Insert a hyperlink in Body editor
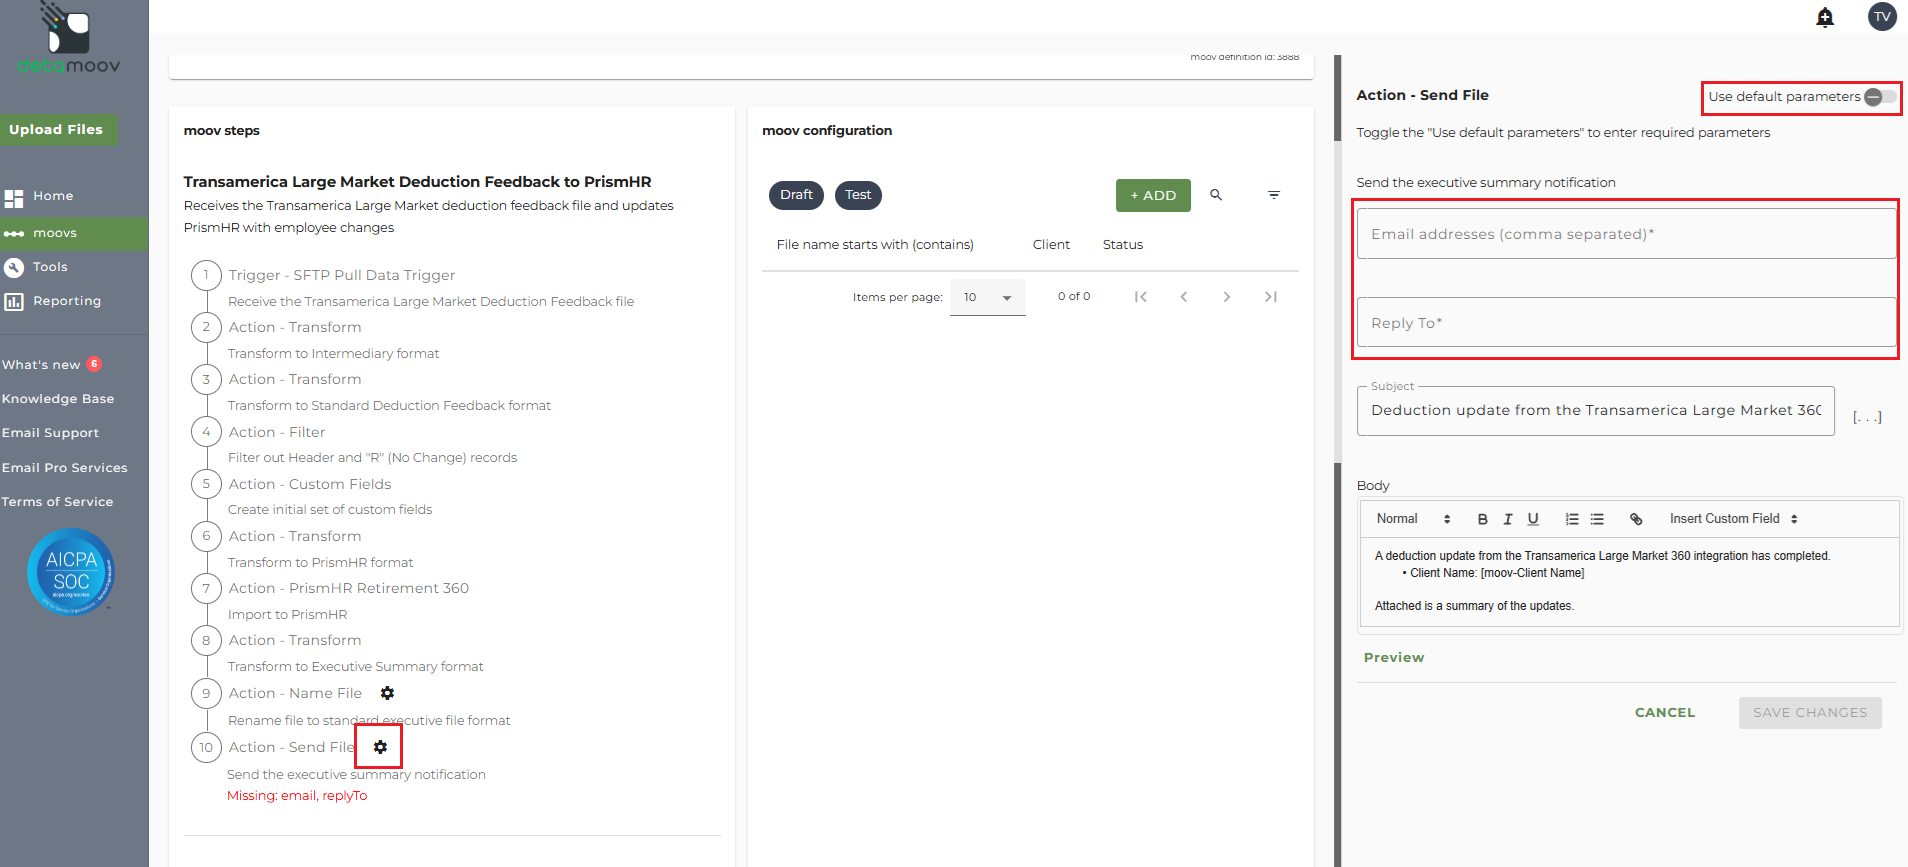The image size is (1908, 867). (x=1636, y=519)
